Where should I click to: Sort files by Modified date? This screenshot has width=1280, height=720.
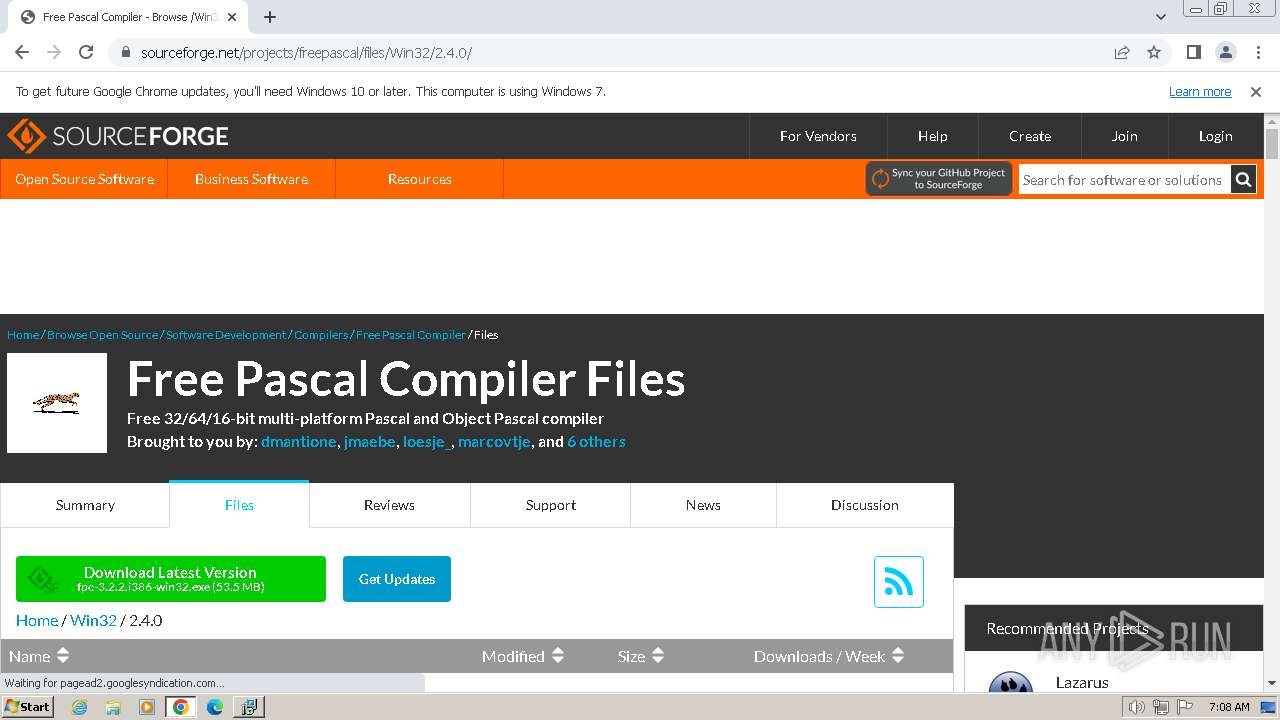(523, 656)
